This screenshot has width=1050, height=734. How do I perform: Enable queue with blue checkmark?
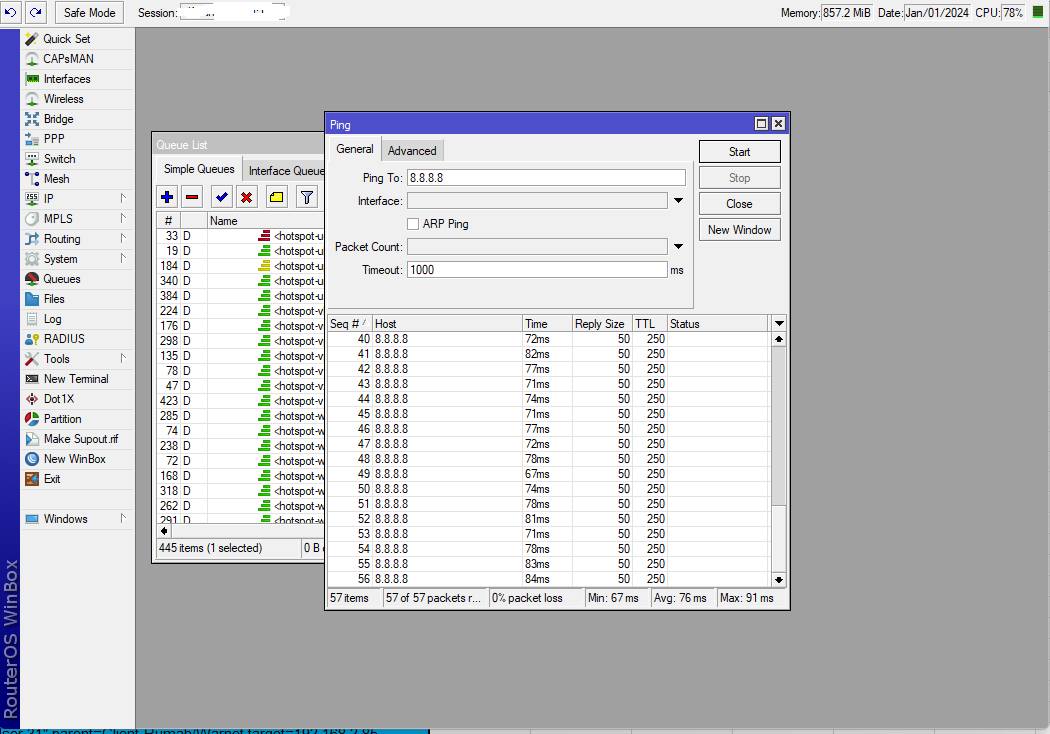(x=222, y=197)
